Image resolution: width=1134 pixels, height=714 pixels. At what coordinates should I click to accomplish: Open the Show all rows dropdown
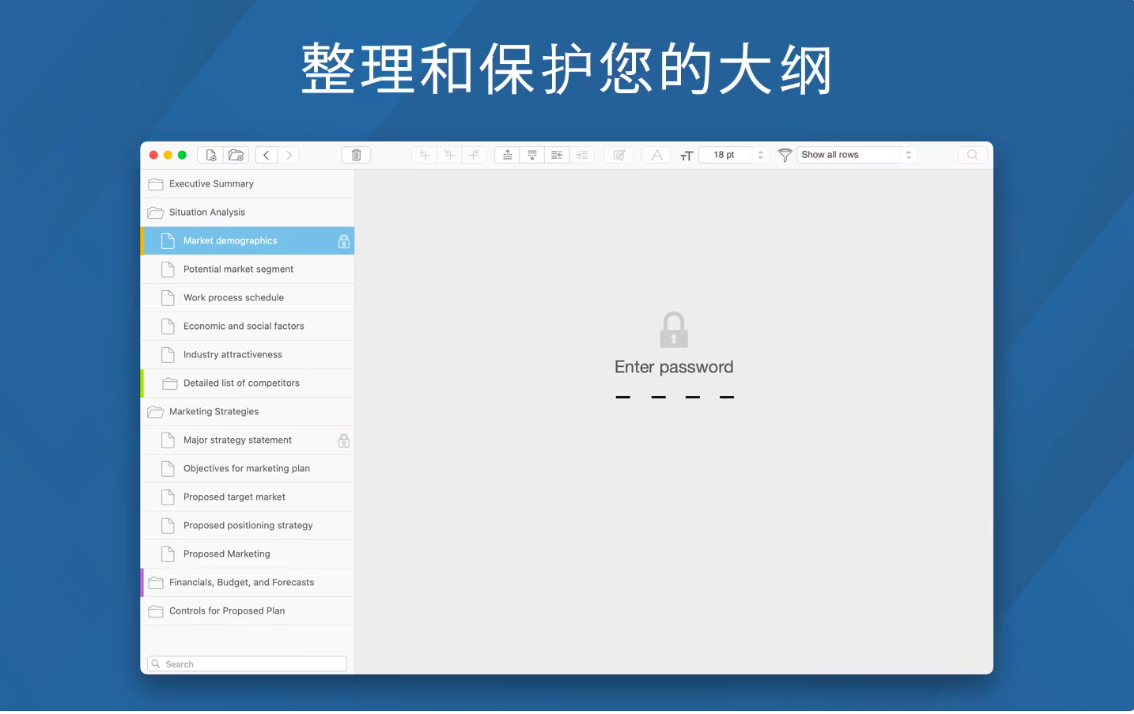point(857,155)
